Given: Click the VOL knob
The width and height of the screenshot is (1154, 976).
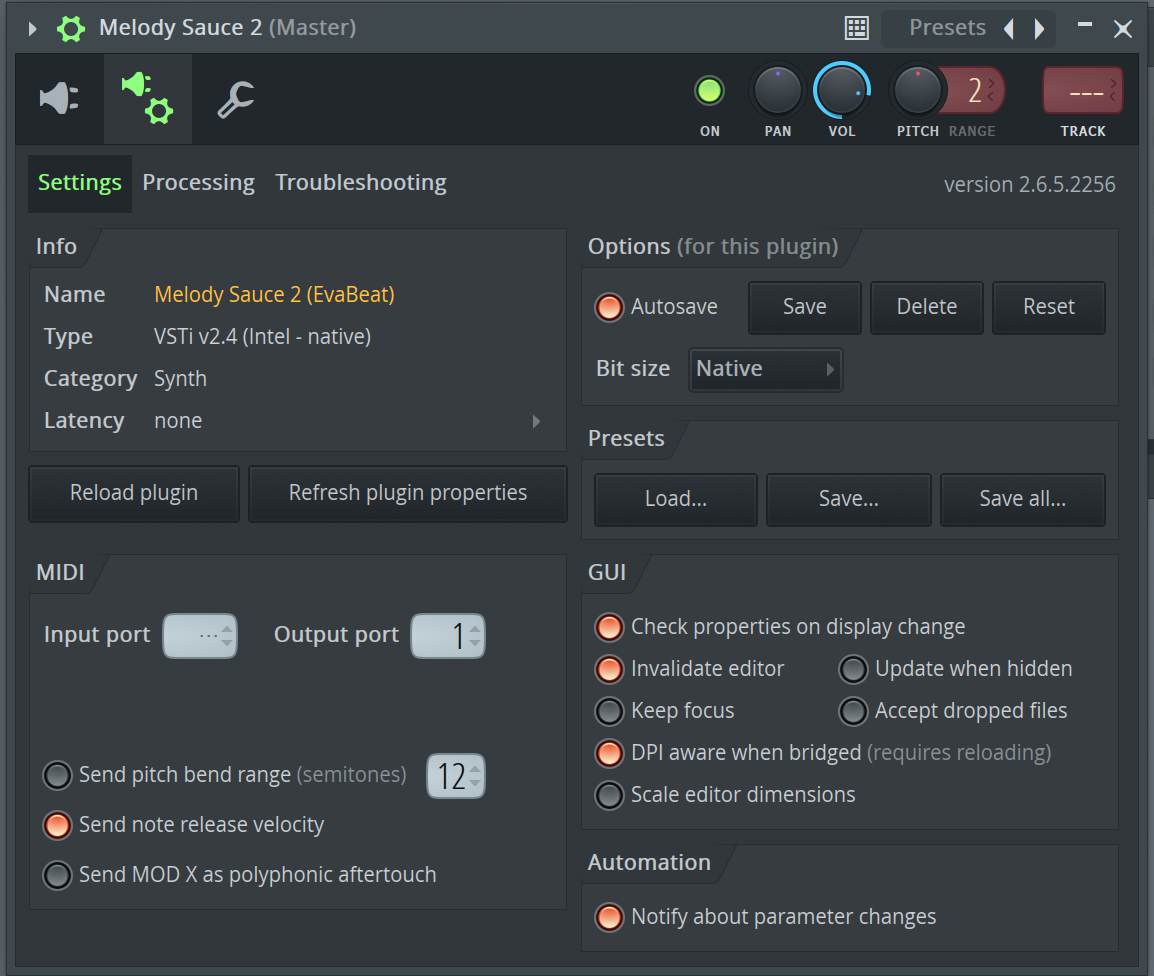Looking at the screenshot, I should [842, 91].
